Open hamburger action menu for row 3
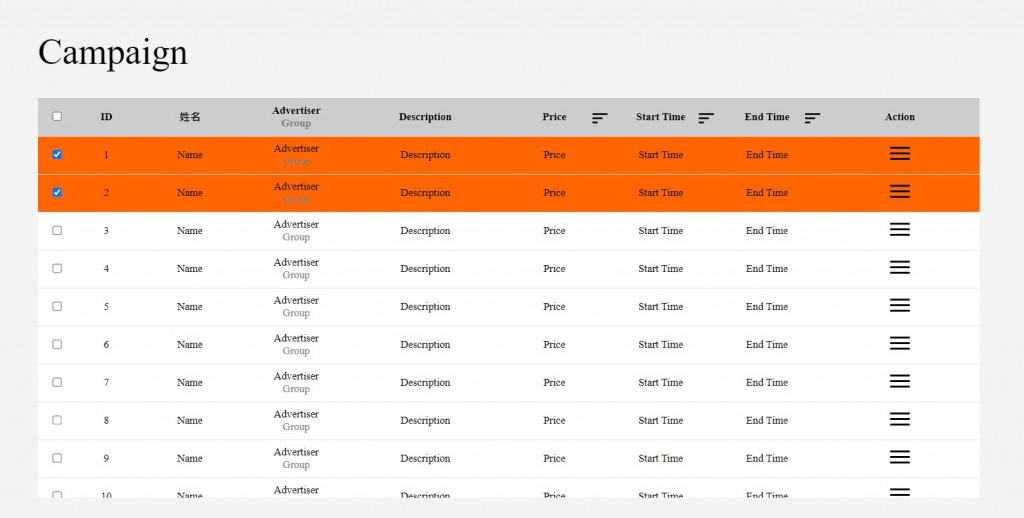 click(899, 229)
